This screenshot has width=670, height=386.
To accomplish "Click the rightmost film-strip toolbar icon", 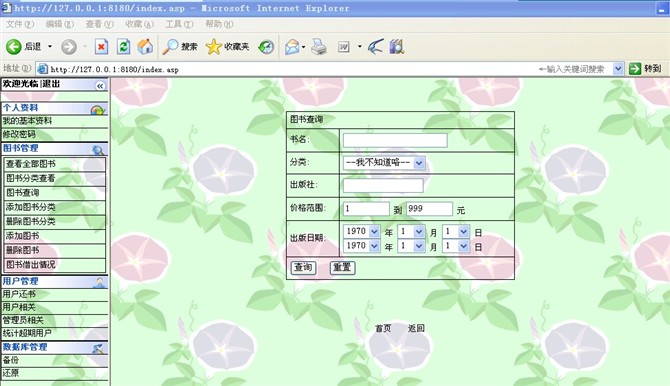I will click(397, 47).
